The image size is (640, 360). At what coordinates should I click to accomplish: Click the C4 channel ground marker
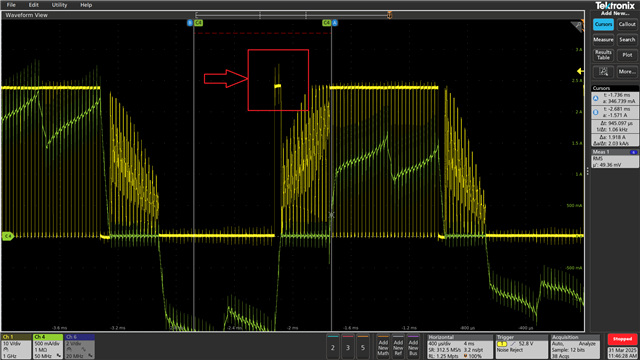(x=8, y=236)
